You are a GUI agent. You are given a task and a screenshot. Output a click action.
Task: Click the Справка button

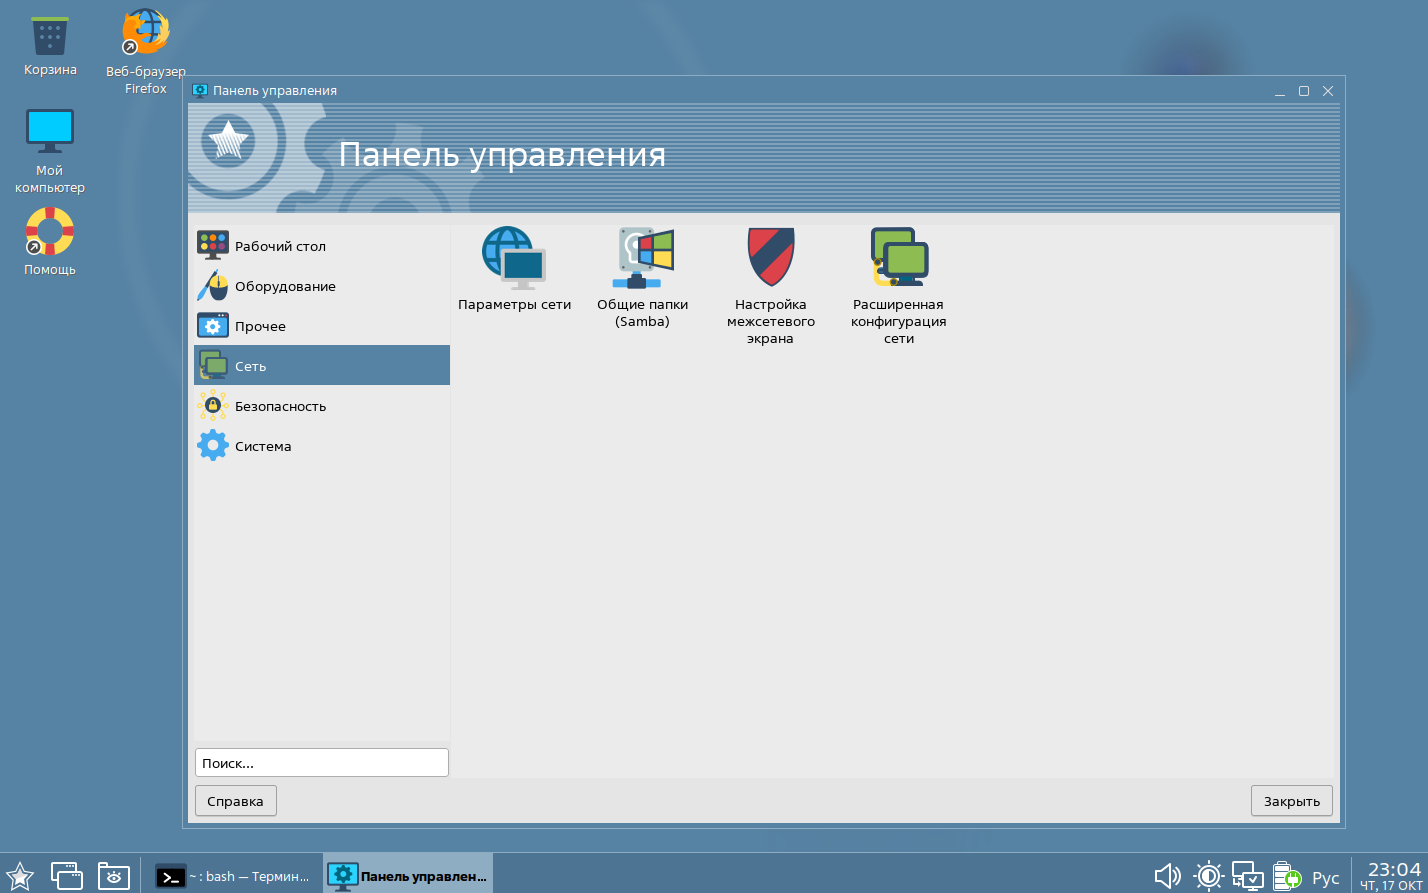coord(235,801)
